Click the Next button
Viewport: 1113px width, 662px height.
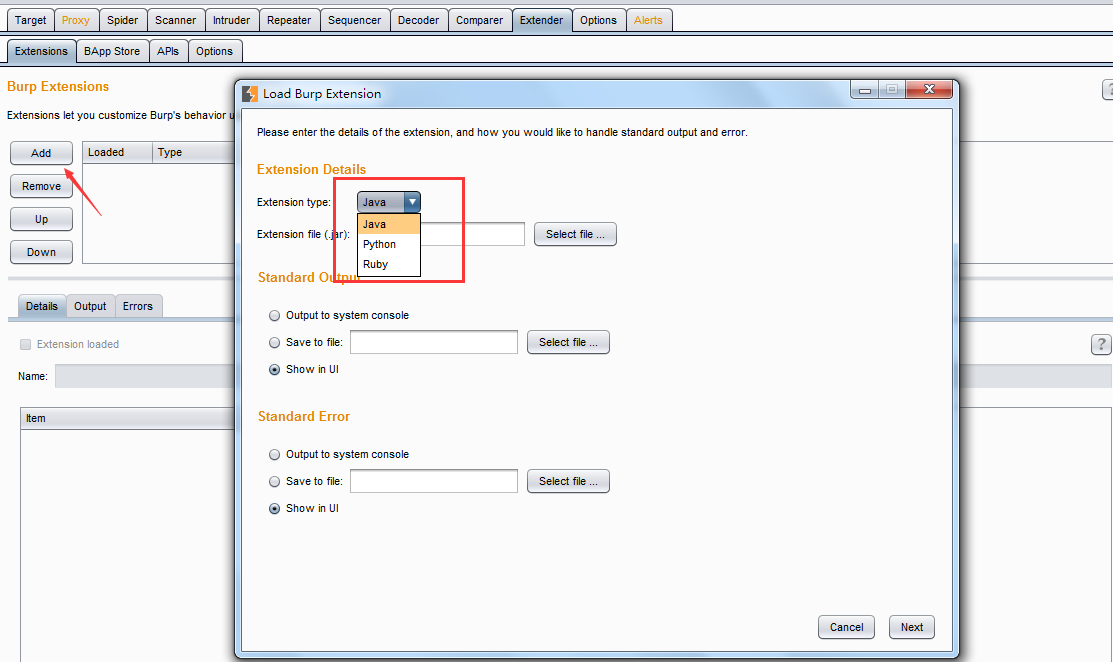pyautogui.click(x=911, y=627)
